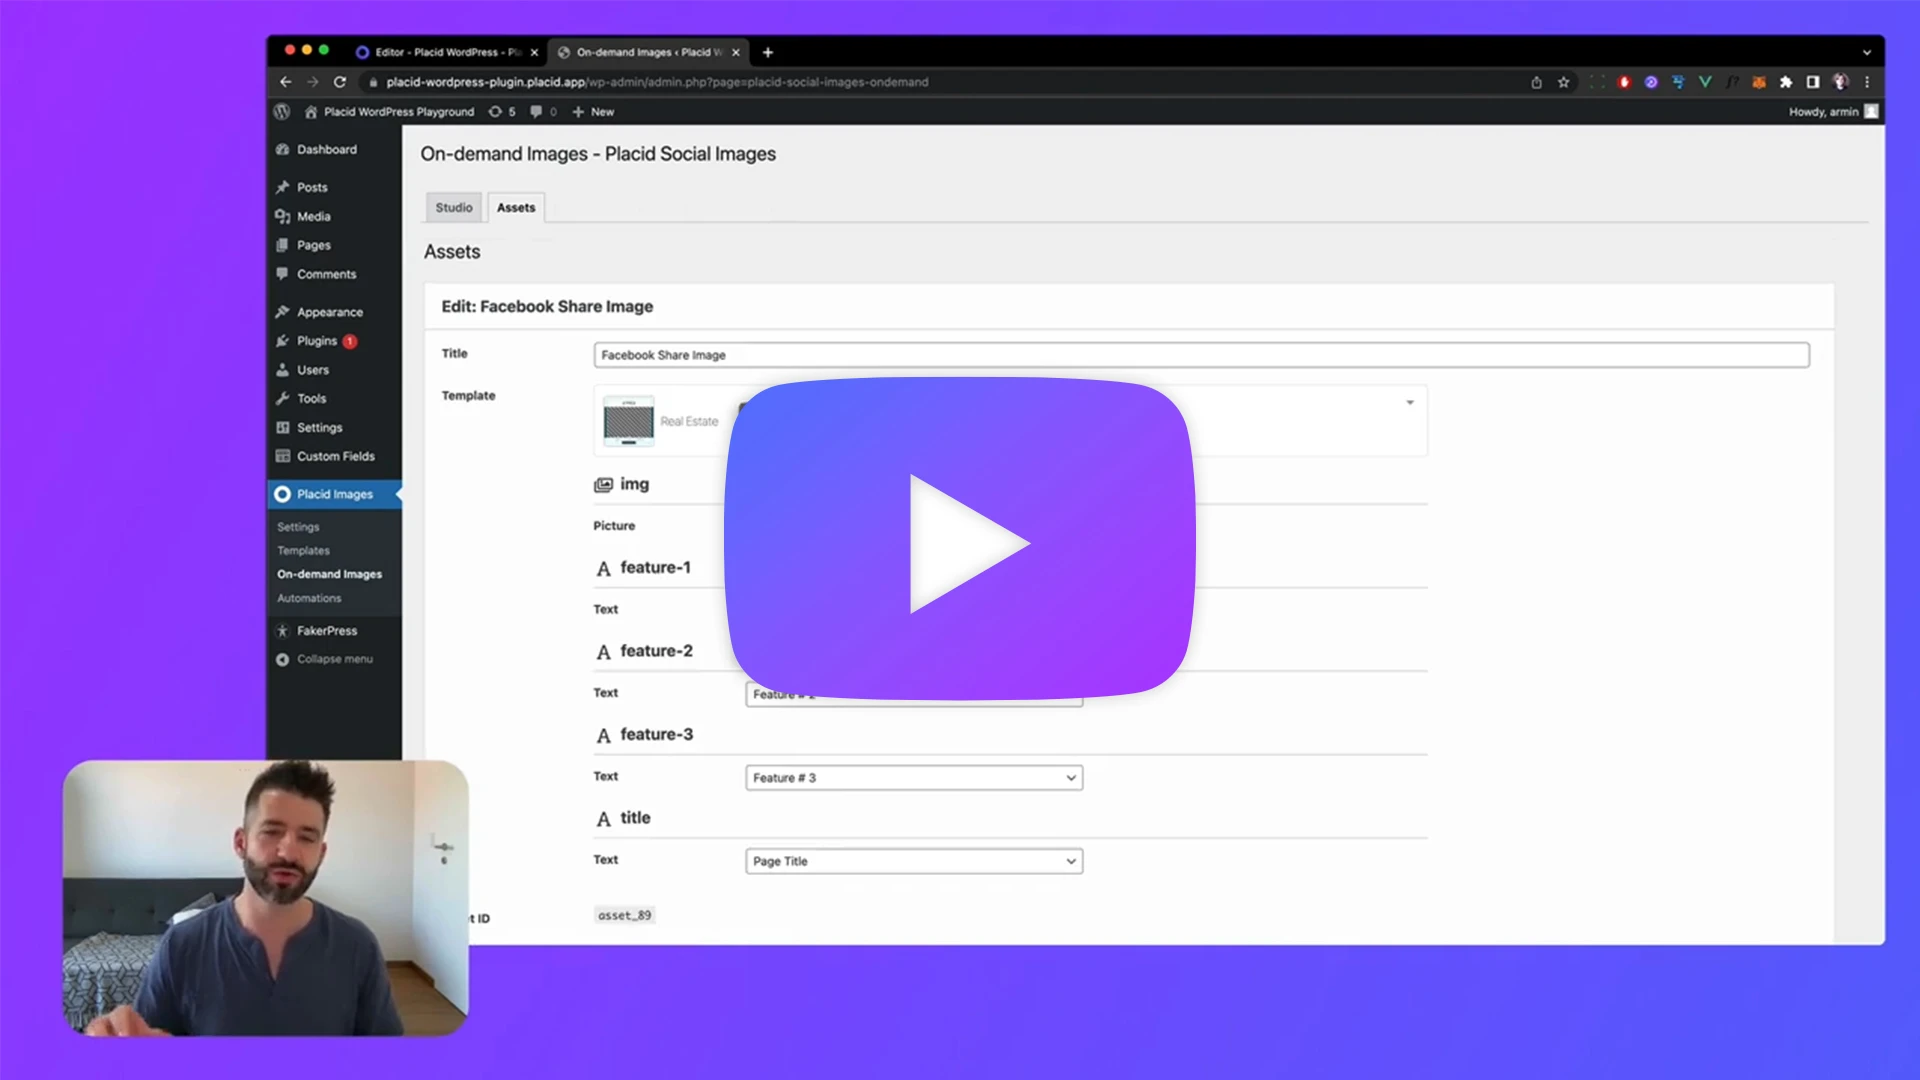Screen dimensions: 1920x1080
Task: Click the Chrome profile avatar icon
Action: (x=1840, y=82)
